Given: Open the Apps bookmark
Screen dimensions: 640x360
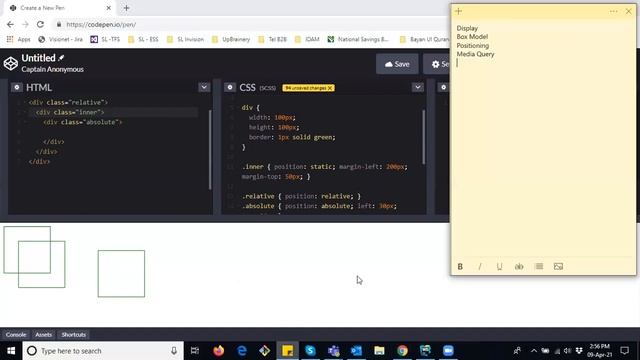Looking at the screenshot, I should 18,39.
